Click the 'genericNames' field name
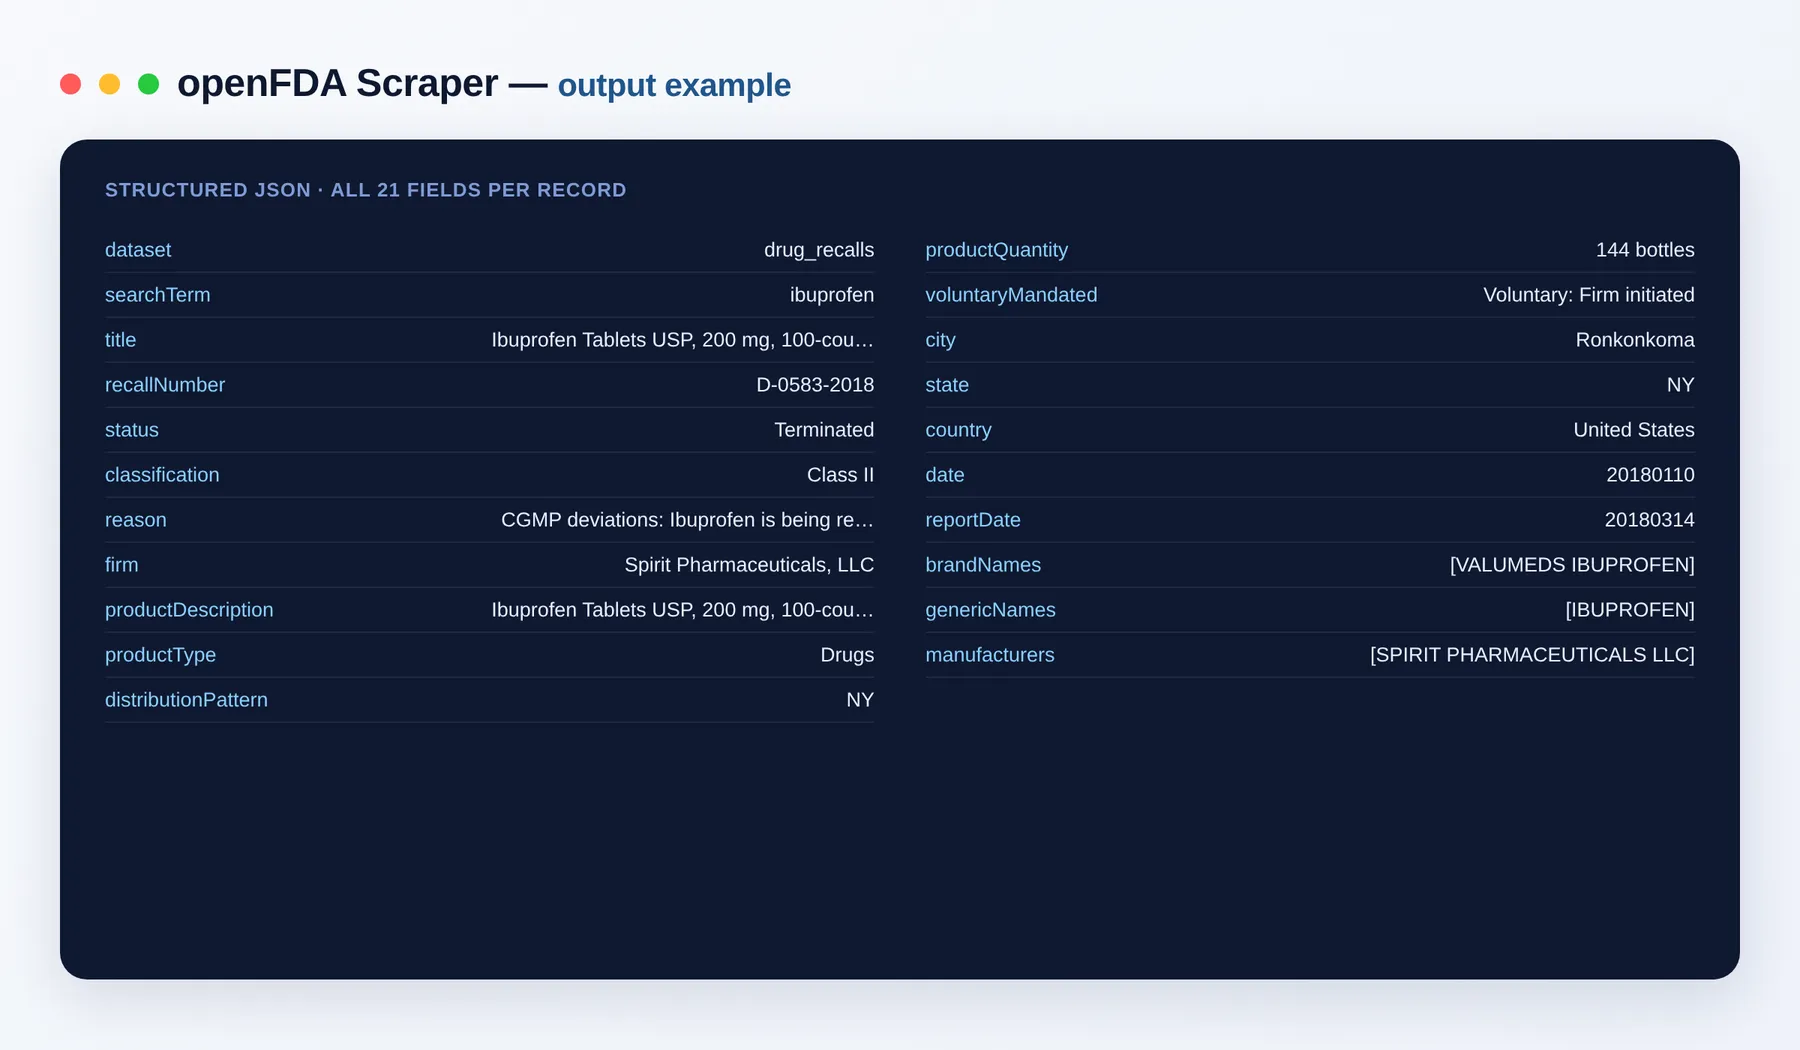 [991, 610]
